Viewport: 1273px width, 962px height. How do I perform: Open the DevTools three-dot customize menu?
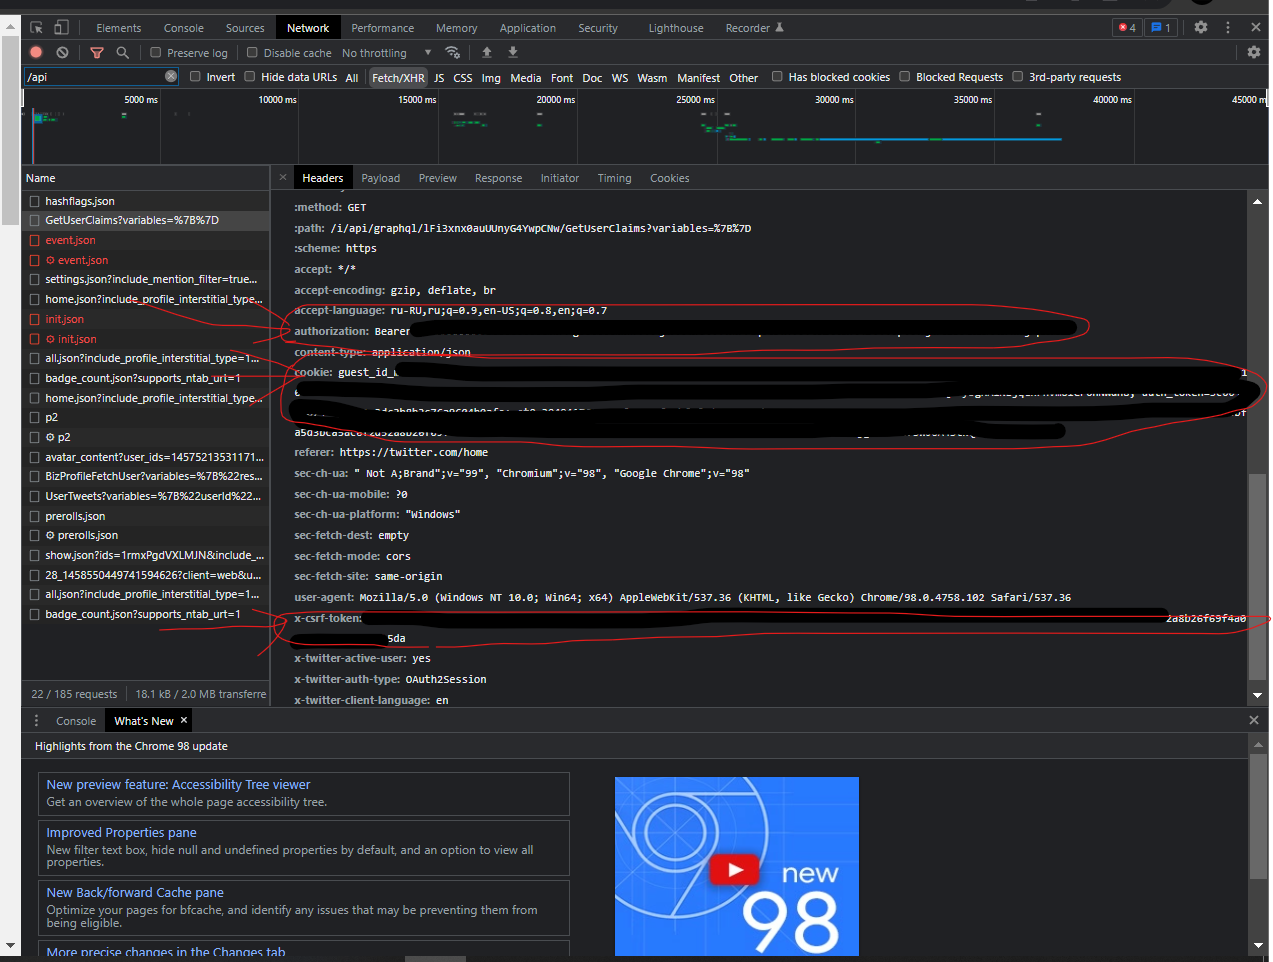click(x=1228, y=27)
